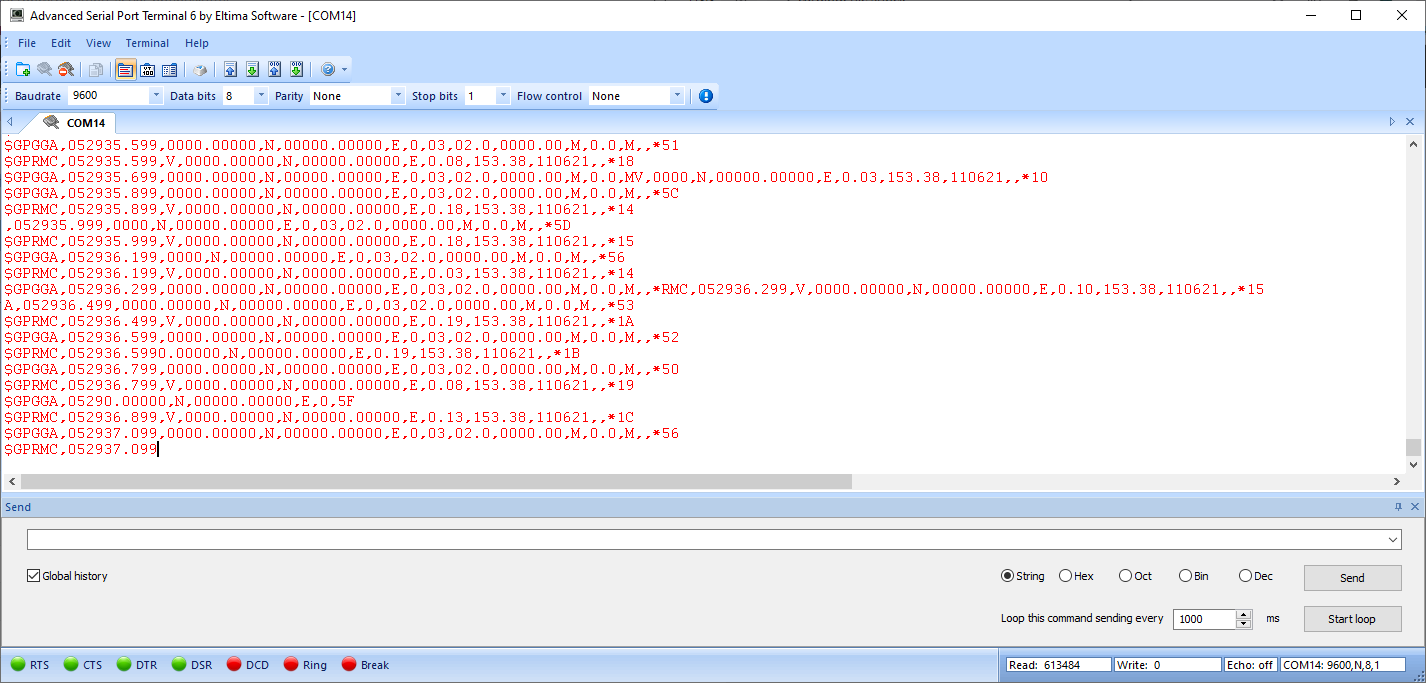Open the Help menu

click(x=197, y=43)
